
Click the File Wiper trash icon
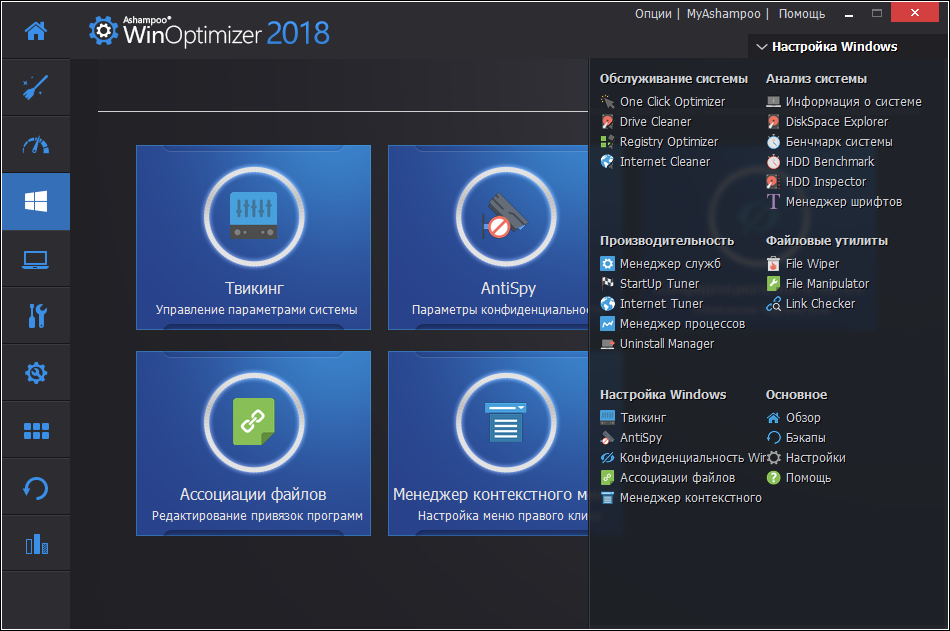[x=773, y=264]
